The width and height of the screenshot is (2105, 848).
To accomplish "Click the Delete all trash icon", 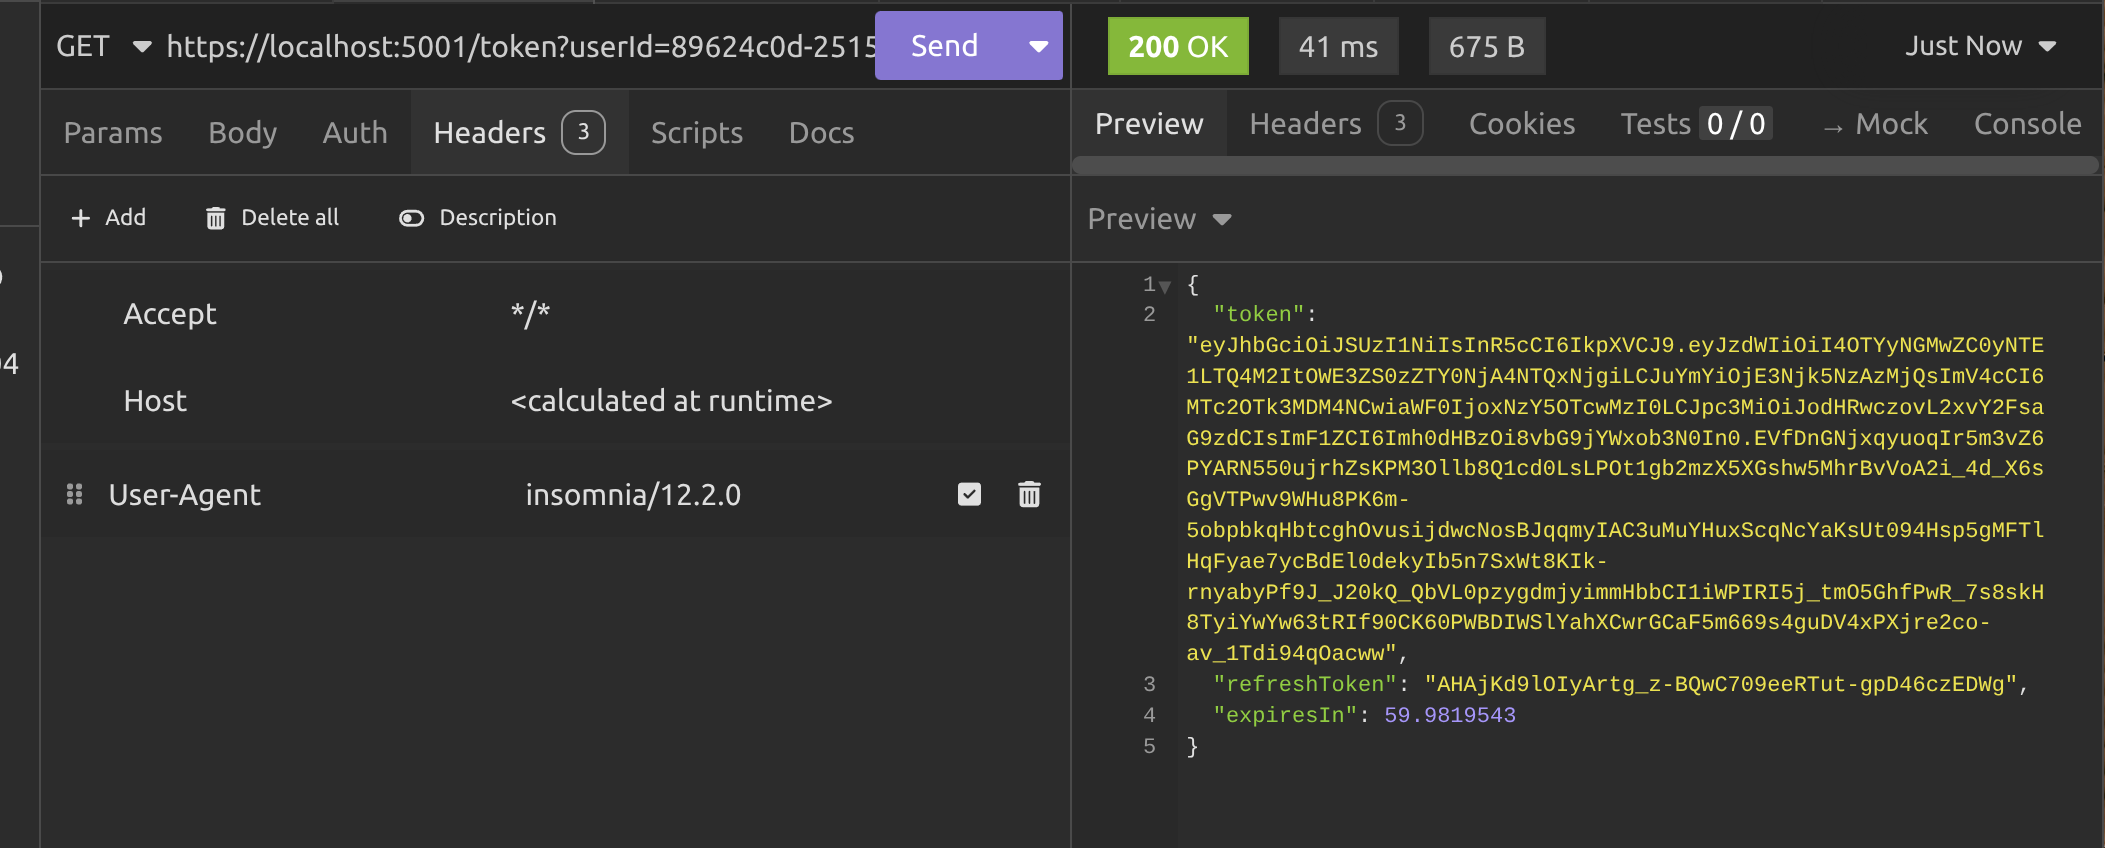I will tap(215, 218).
